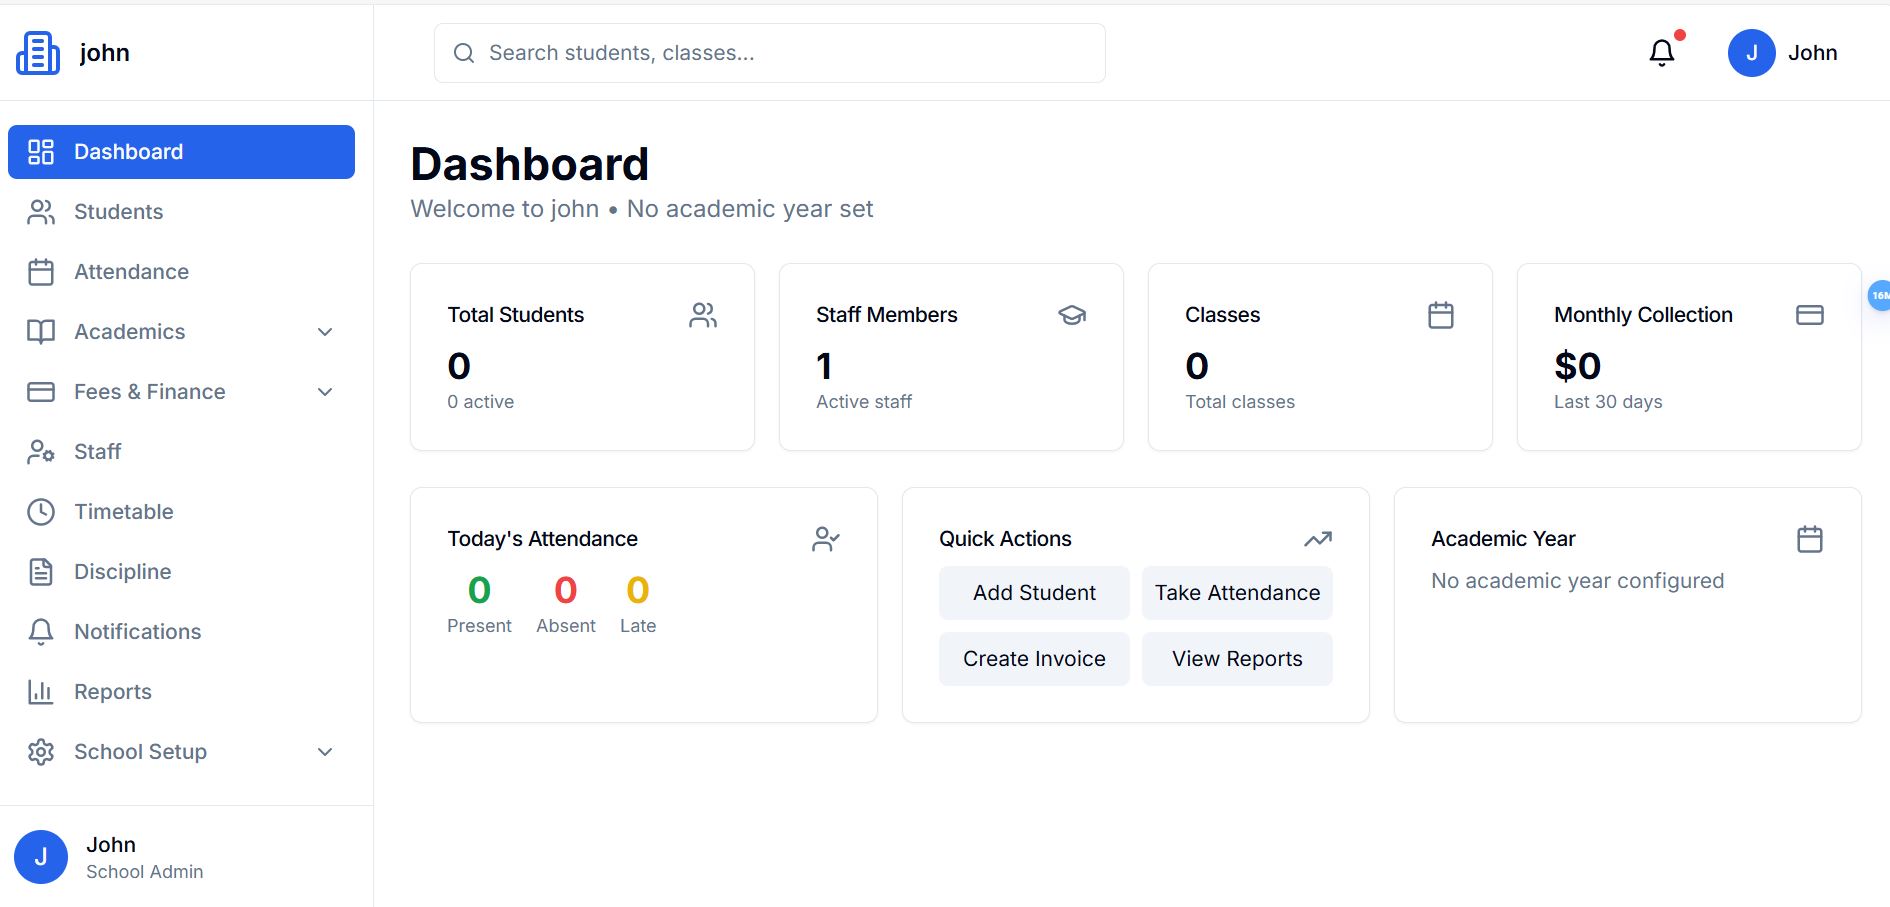This screenshot has width=1890, height=907.
Task: Click the notification bell icon in header
Action: tap(1661, 53)
